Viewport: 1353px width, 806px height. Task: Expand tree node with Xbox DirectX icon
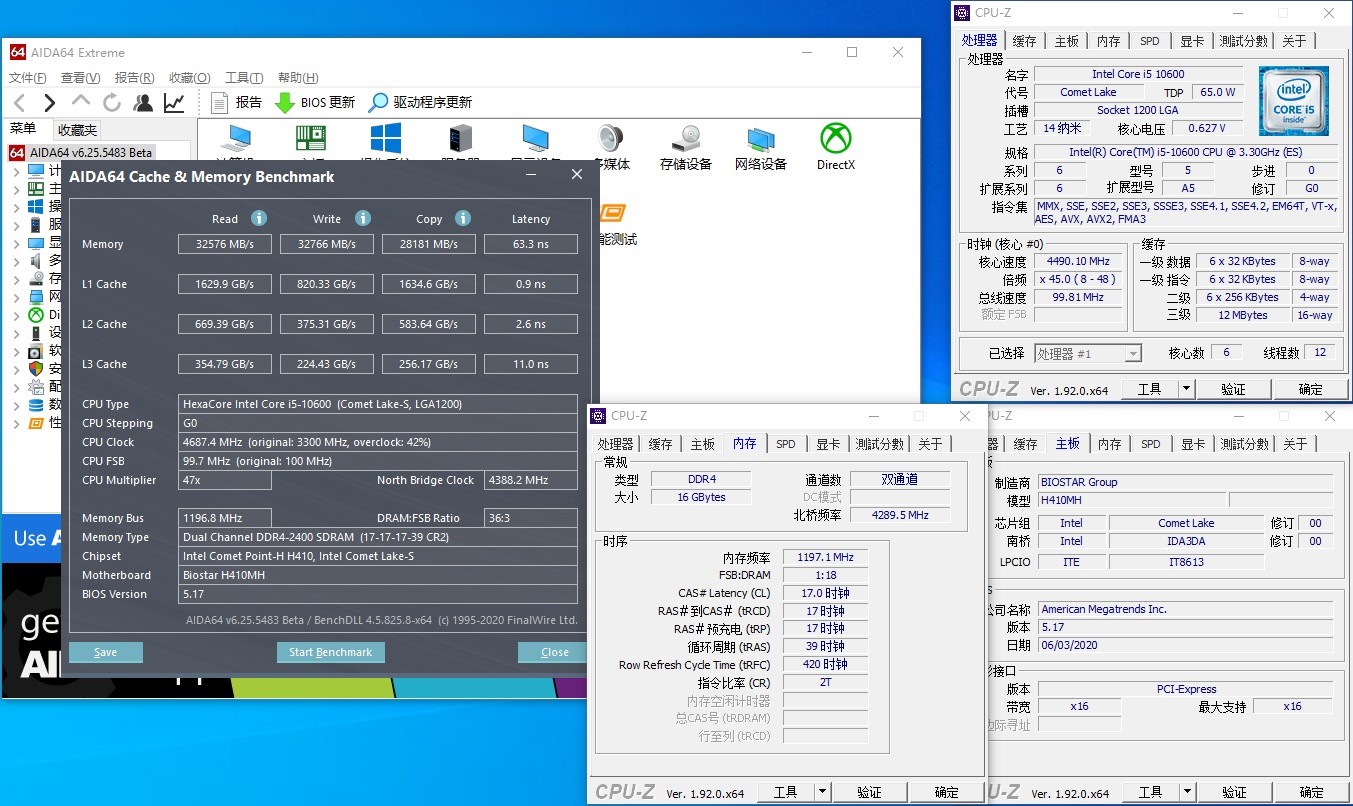16,315
